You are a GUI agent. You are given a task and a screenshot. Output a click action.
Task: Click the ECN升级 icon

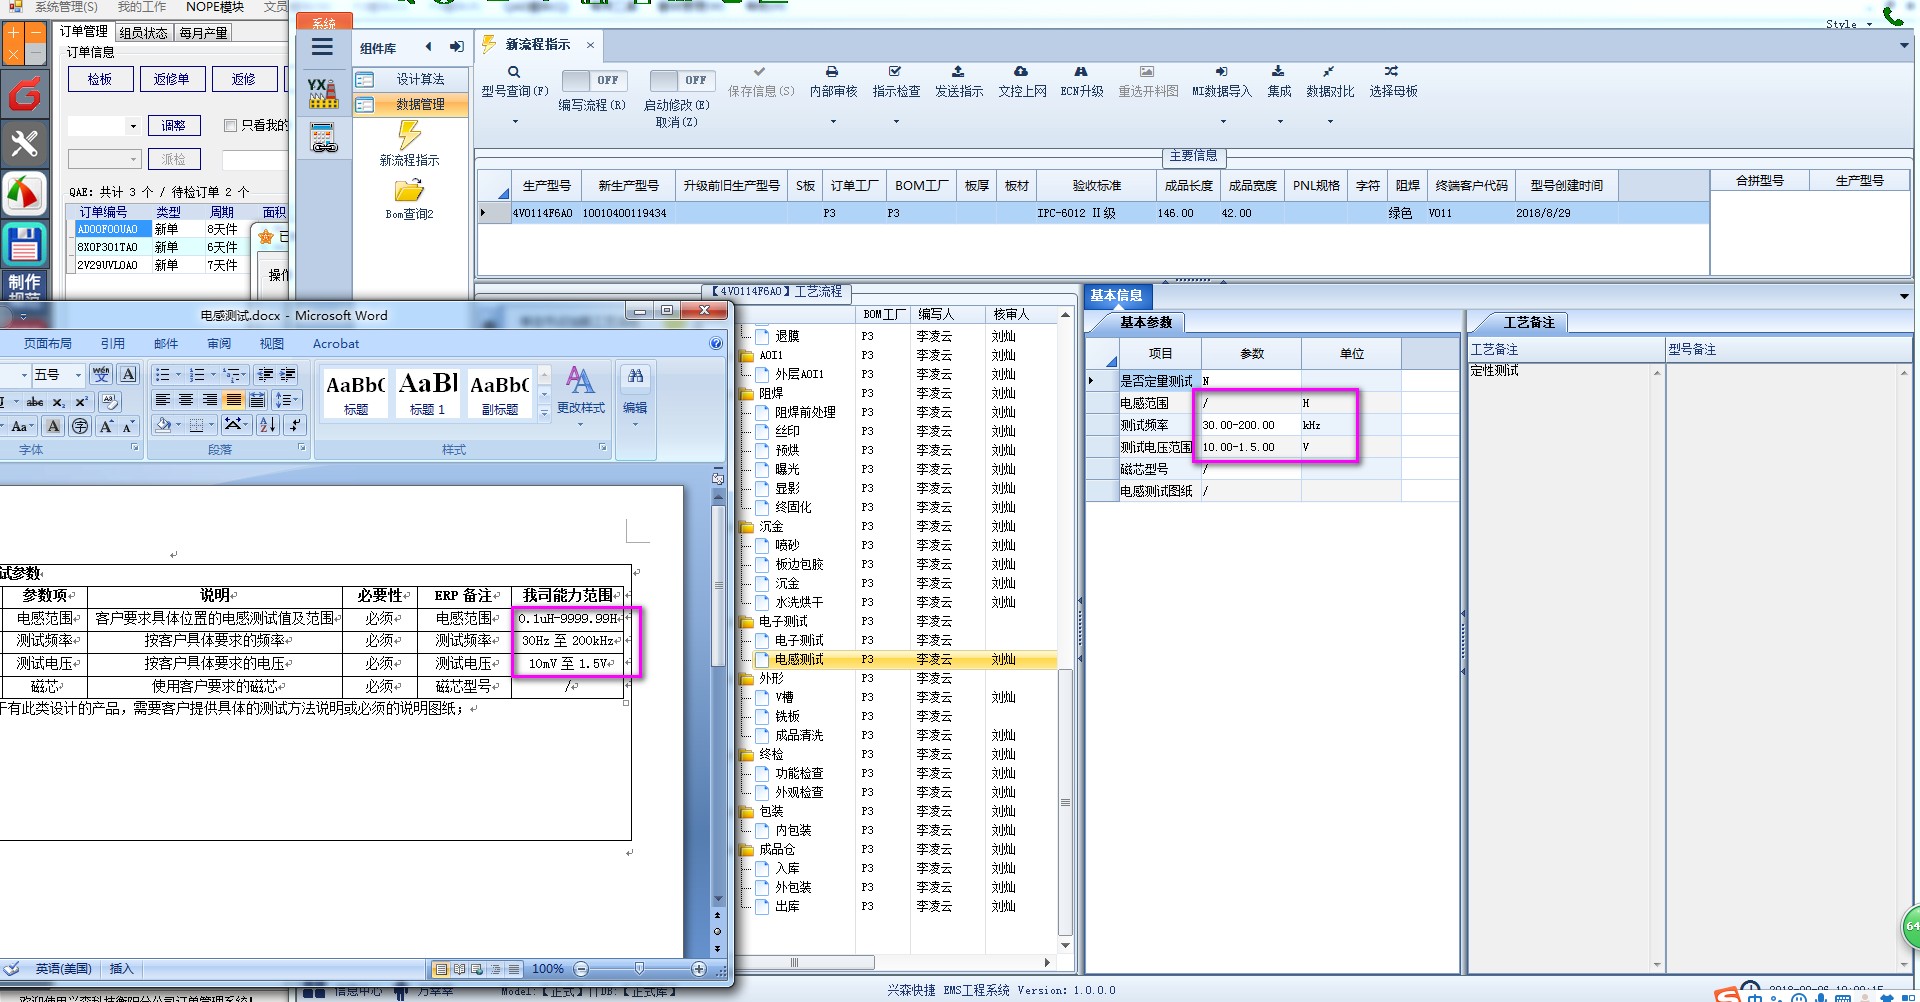[x=1081, y=72]
